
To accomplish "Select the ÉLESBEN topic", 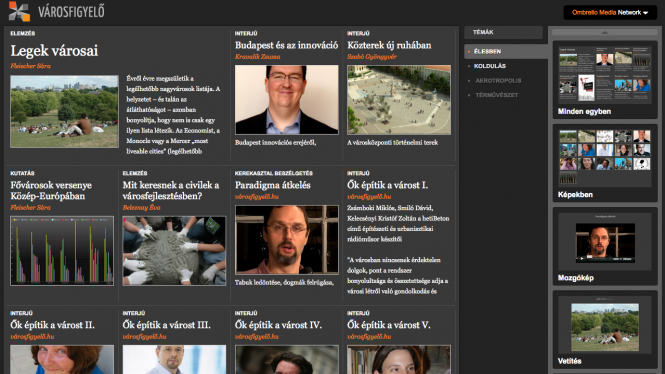I will point(487,51).
